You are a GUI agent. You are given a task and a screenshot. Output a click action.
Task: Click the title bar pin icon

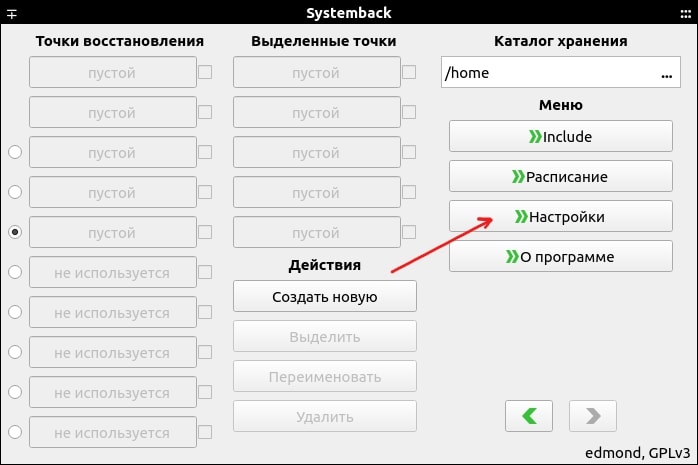tap(12, 14)
